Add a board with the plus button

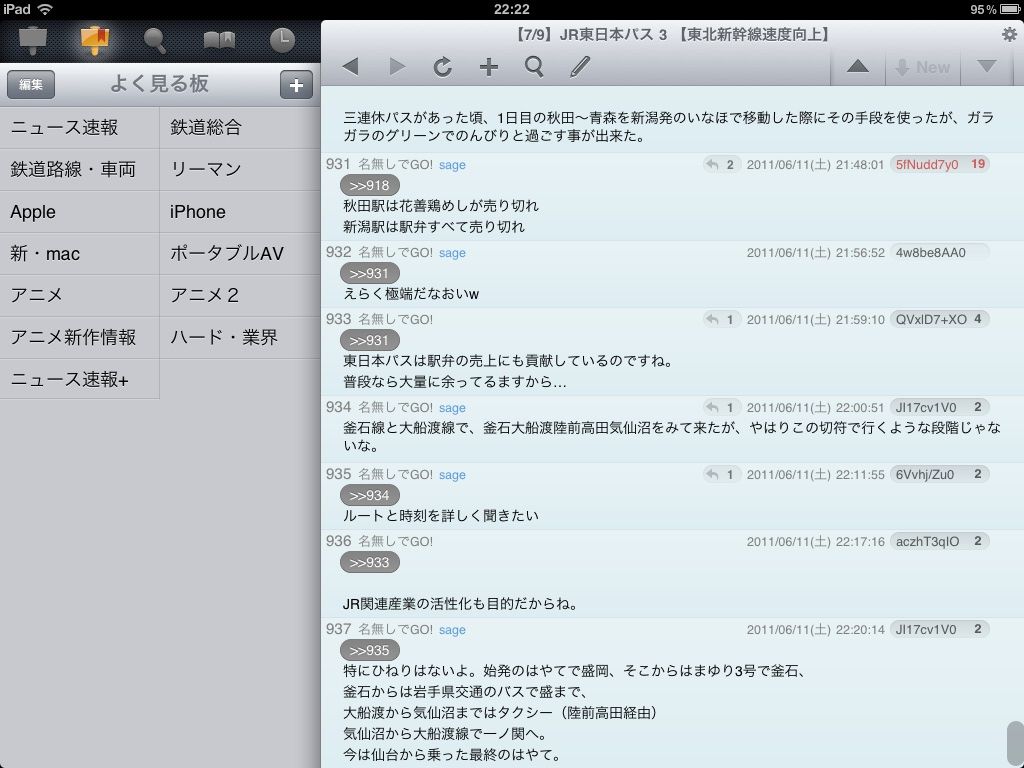296,85
